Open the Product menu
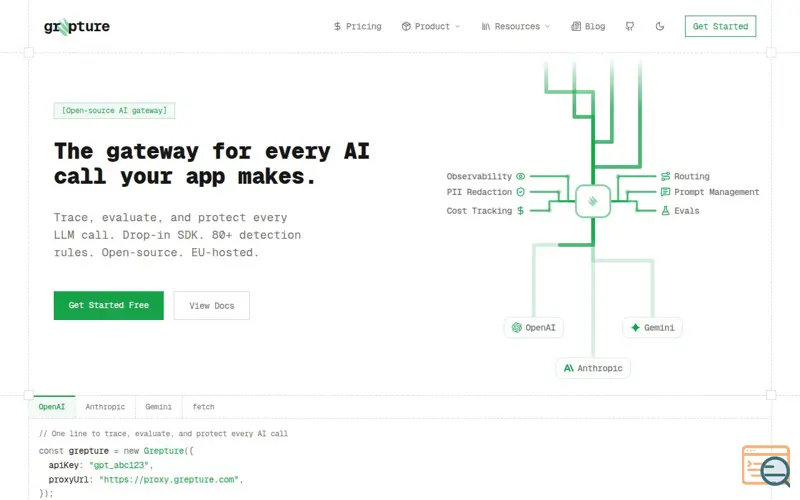 [x=431, y=27]
